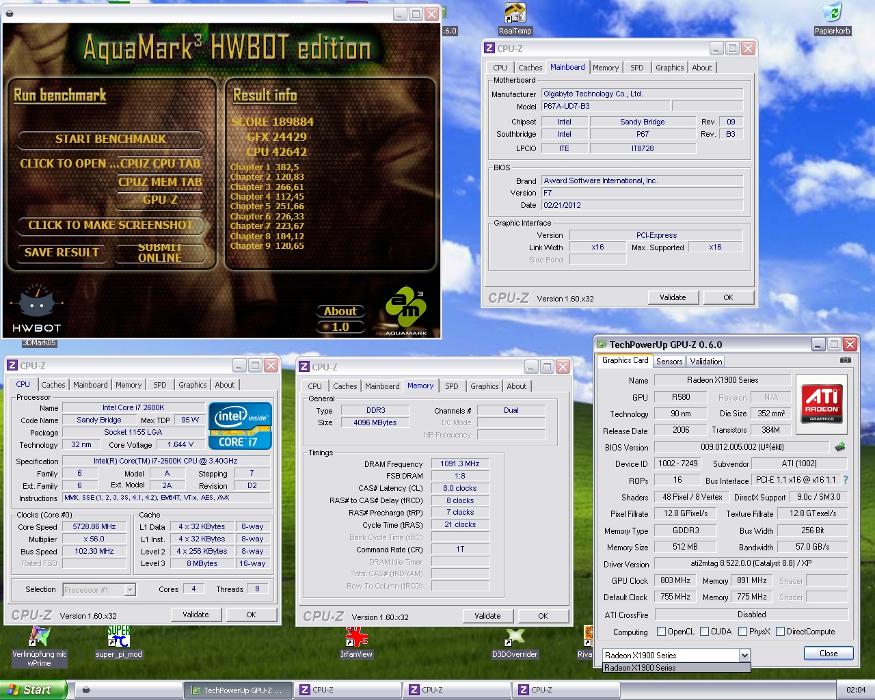Click SUBMIT ONLINE in AquaMark
This screenshot has width=875, height=700.
(160, 253)
